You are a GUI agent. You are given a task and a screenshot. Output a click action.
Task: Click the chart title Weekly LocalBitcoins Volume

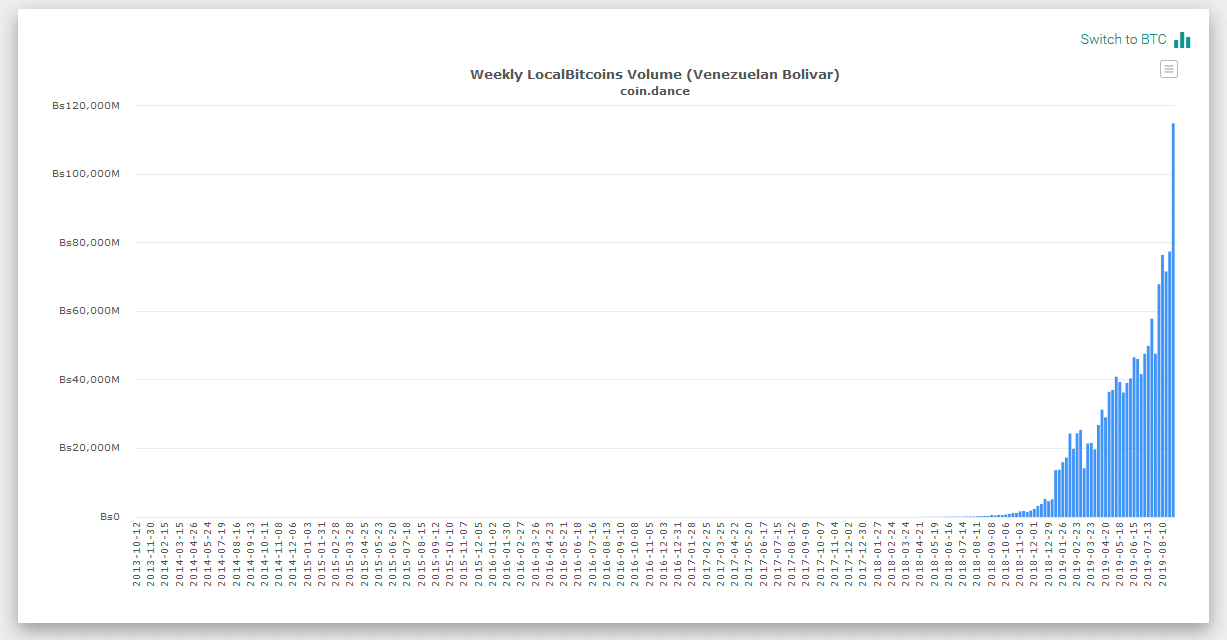tap(655, 73)
